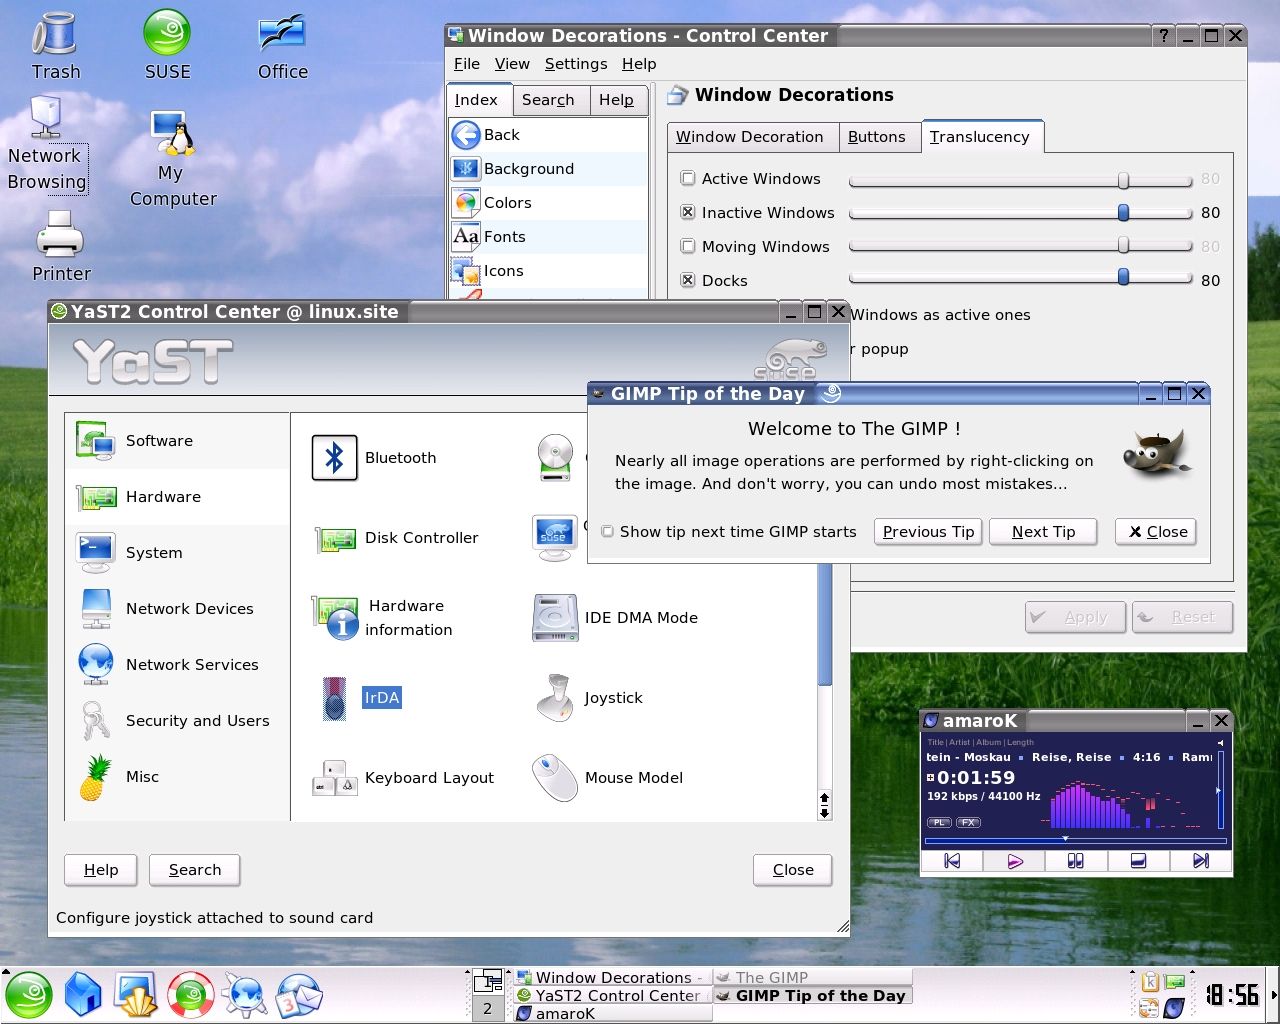Select Hardware category in YaST
Viewport: 1280px width, 1024px height.
point(176,497)
